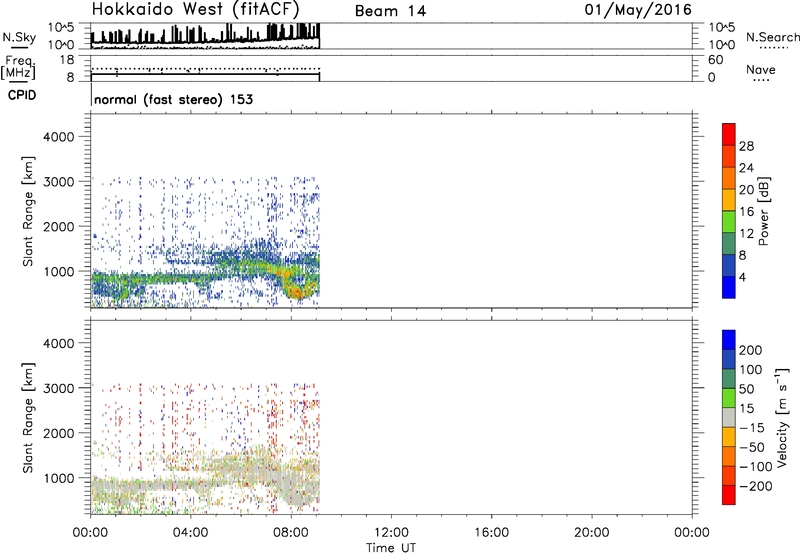This screenshot has height=554, width=800.
Task: Pick the light green segment of the Power color bar
Action: 729,222
